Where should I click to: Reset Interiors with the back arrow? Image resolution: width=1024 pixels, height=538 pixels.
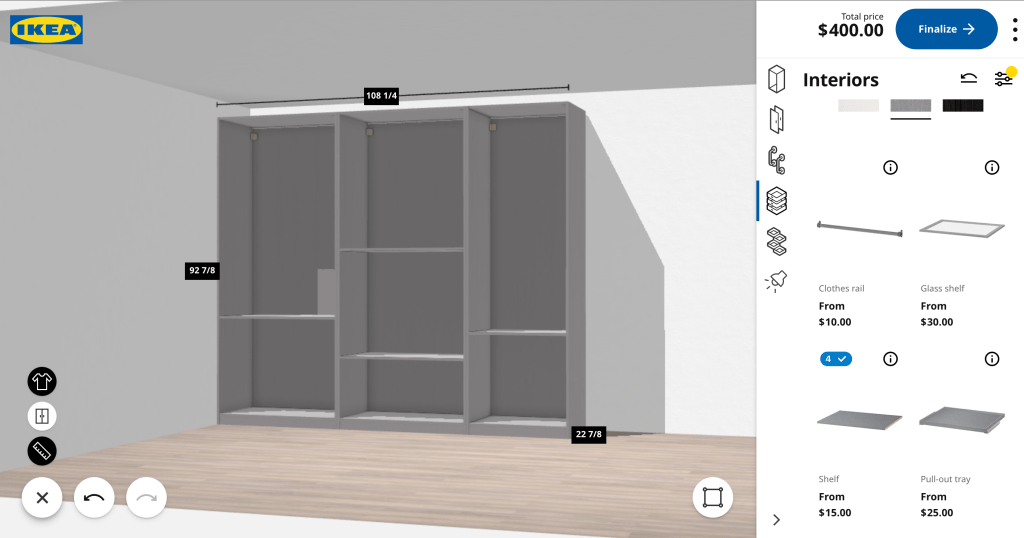coord(968,79)
